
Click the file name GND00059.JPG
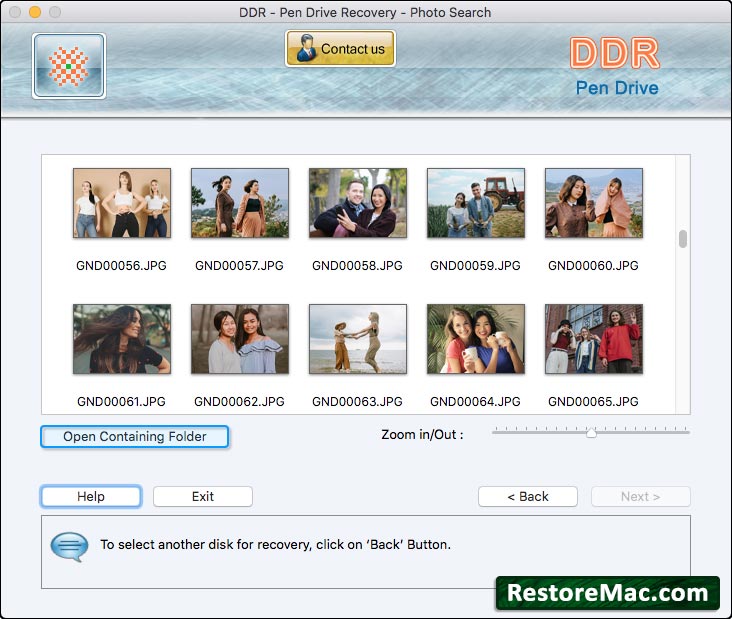tap(475, 266)
